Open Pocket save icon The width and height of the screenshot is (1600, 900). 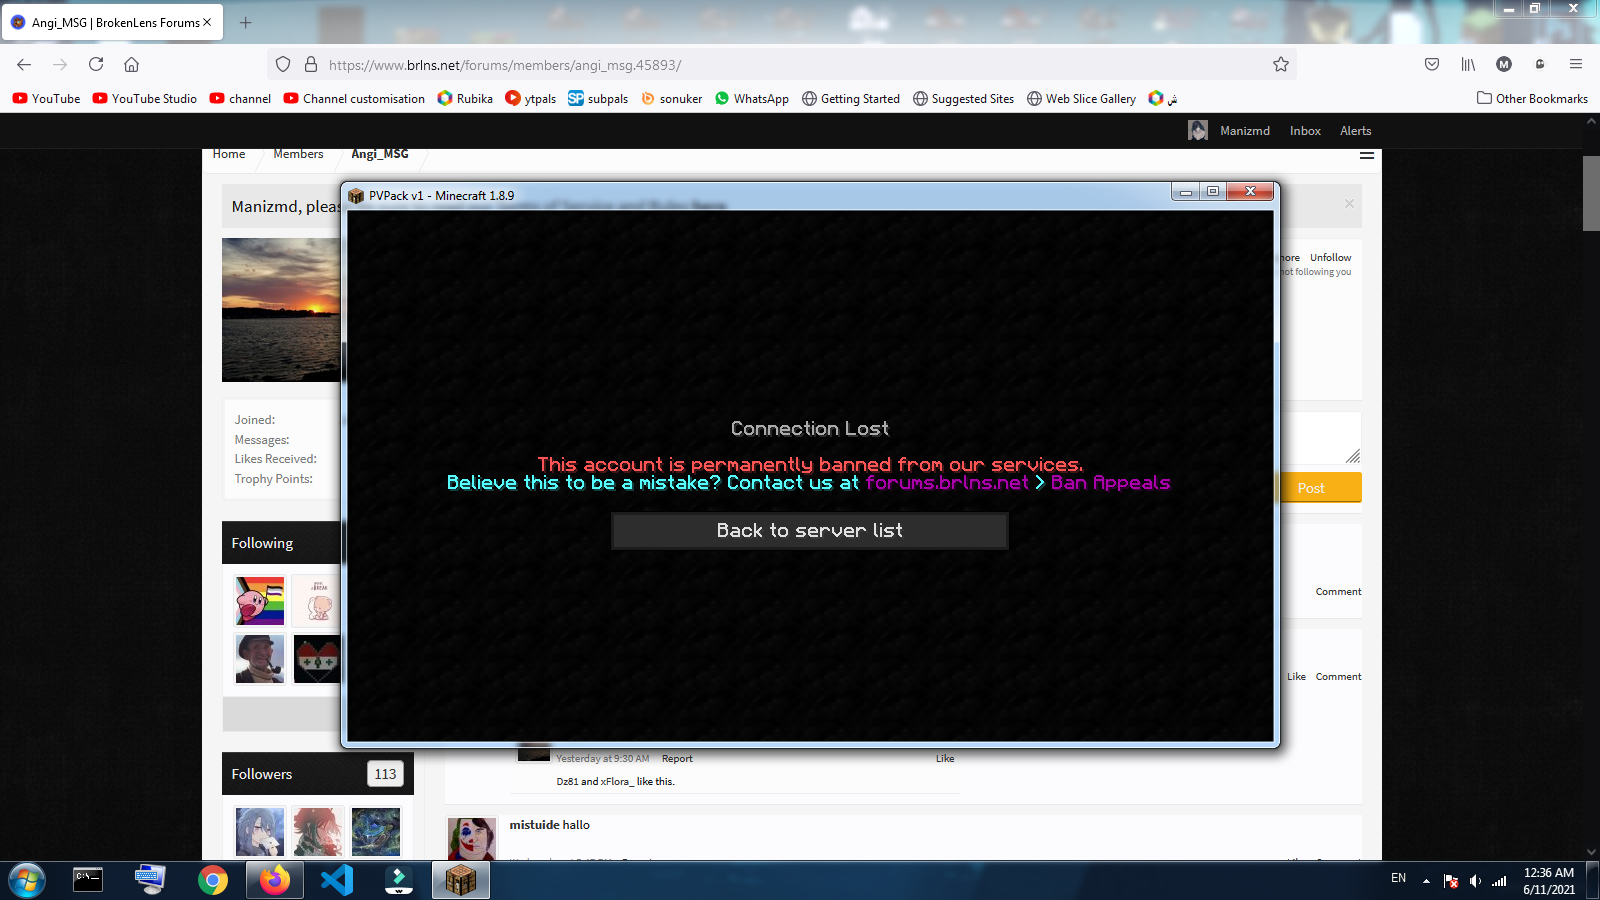(1432, 64)
